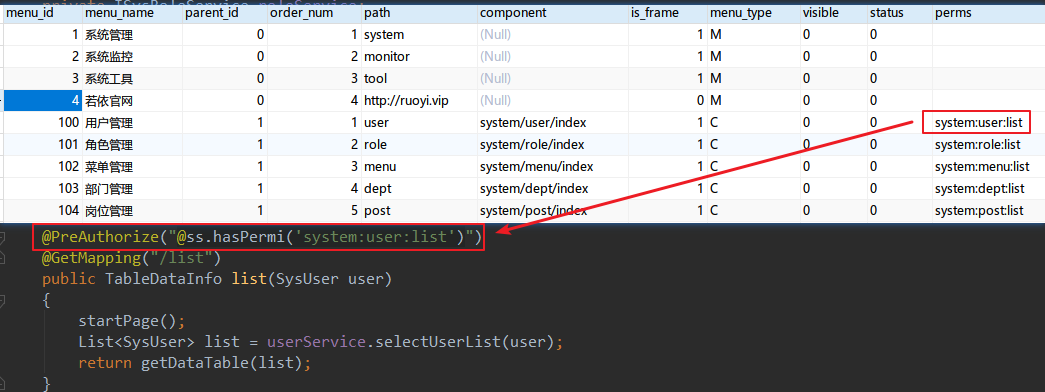The image size is (1045, 392).
Task: Click component cell system/role/index
Action: [x=552, y=145]
